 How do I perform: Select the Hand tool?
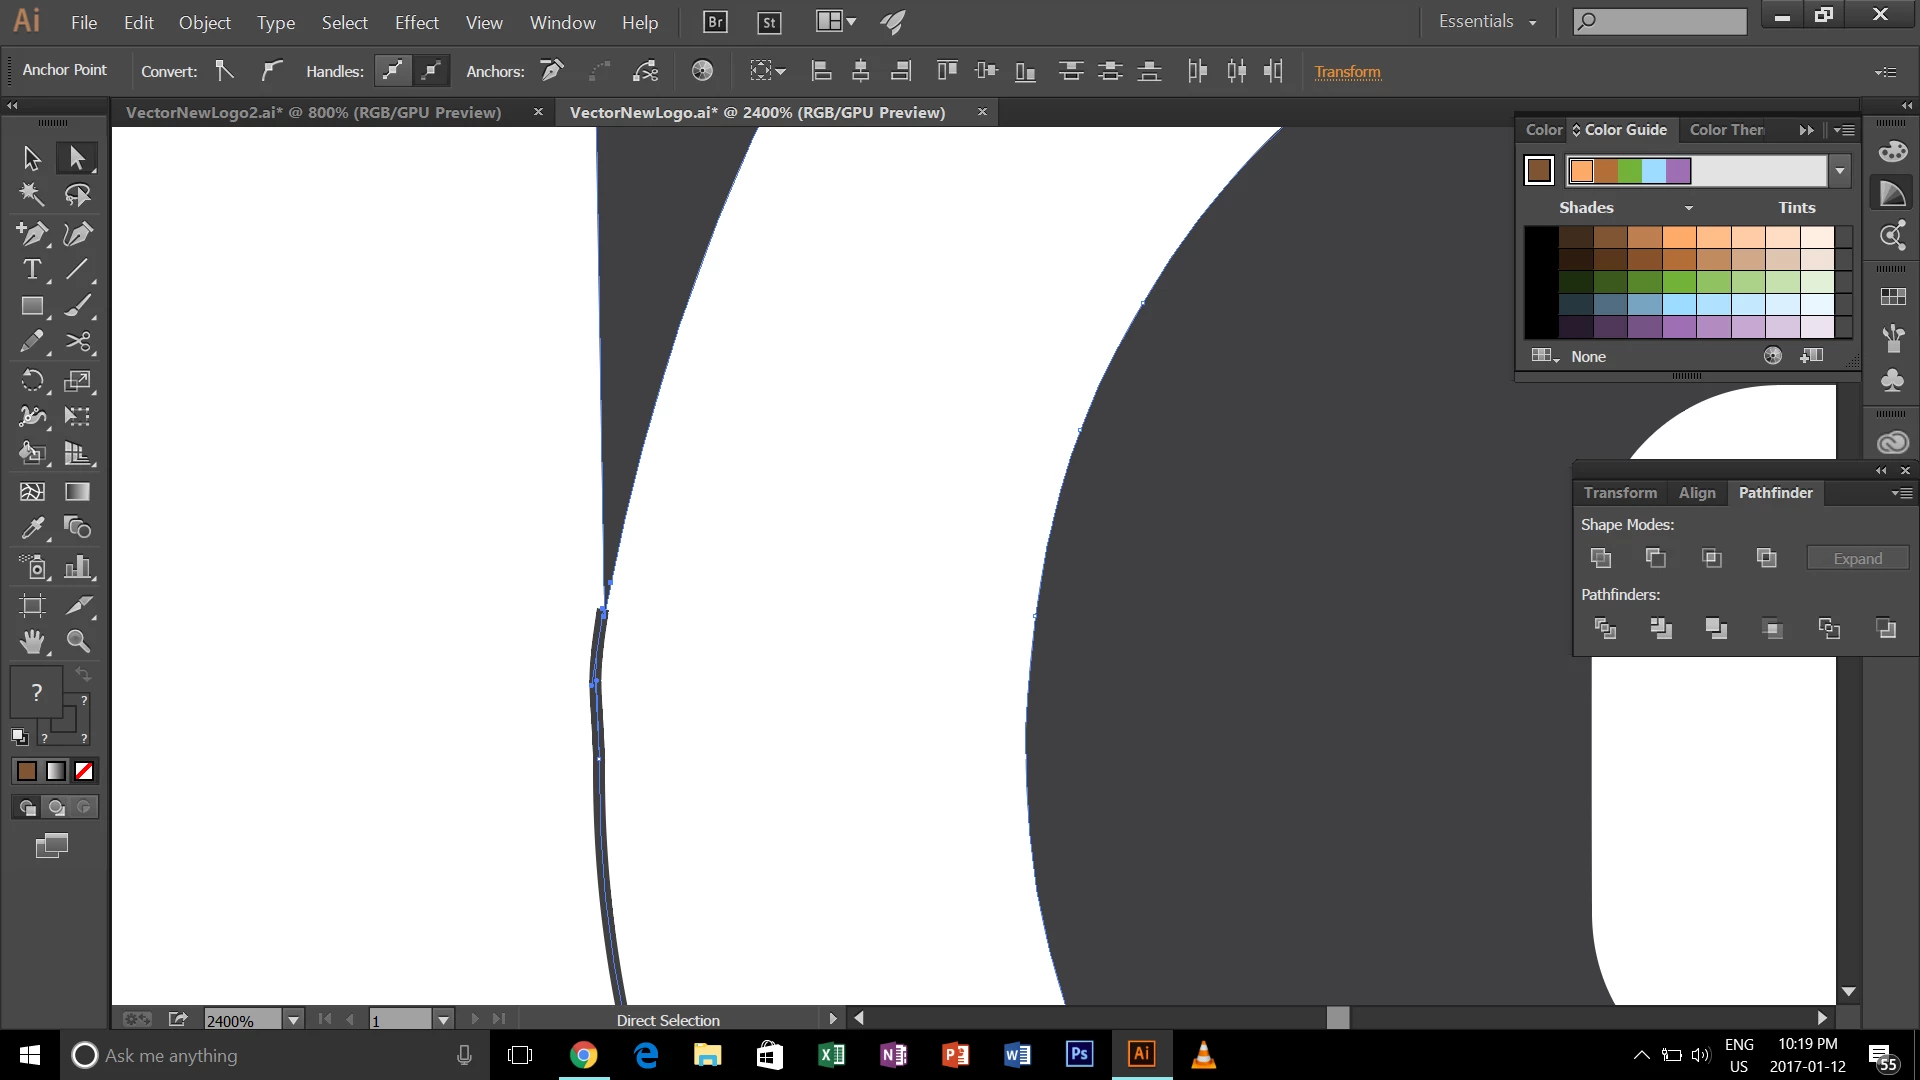[x=31, y=641]
